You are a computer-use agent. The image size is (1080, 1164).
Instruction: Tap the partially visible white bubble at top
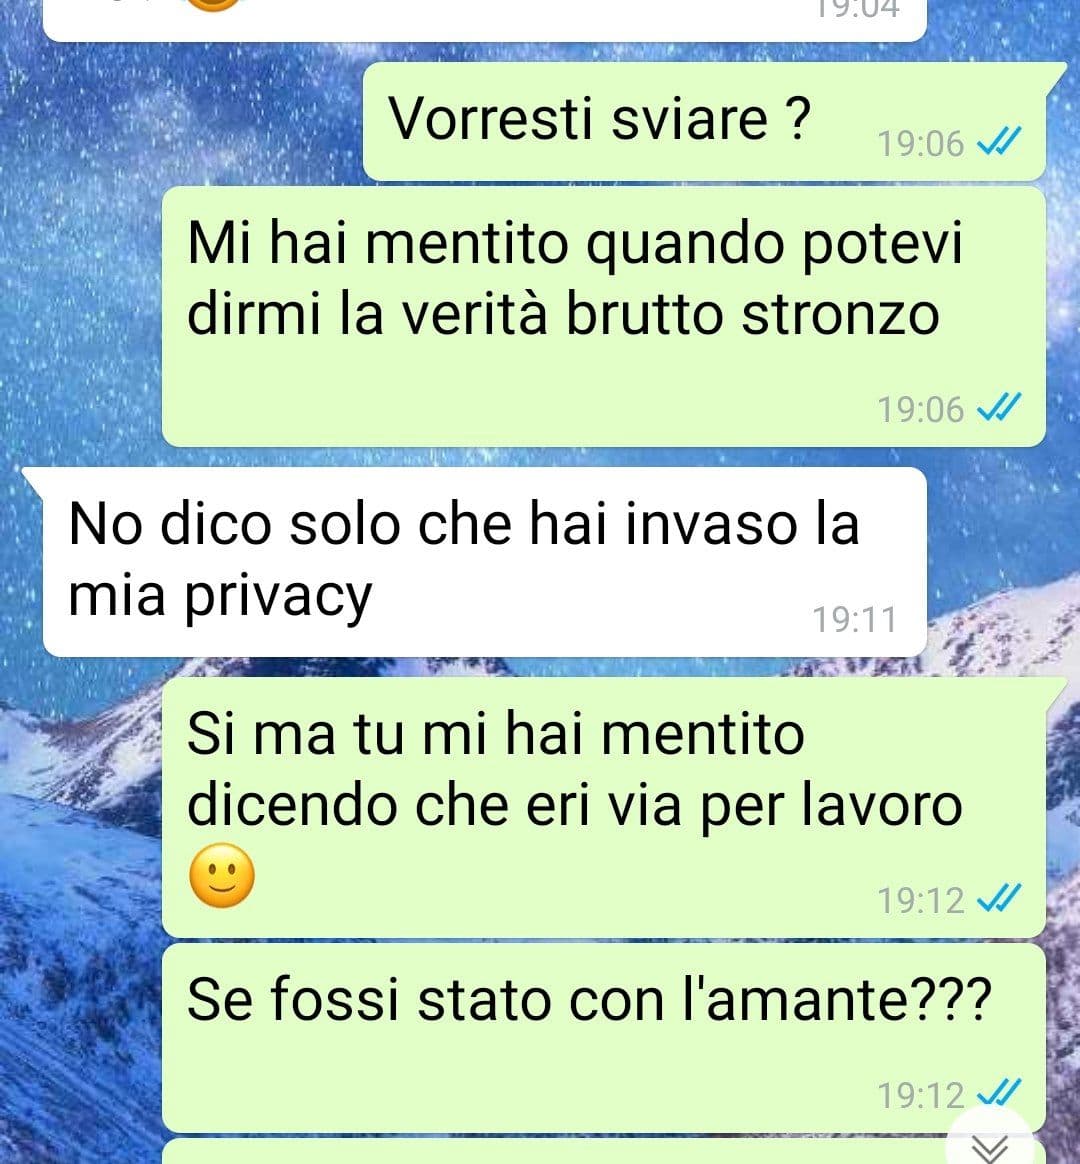[485, 20]
